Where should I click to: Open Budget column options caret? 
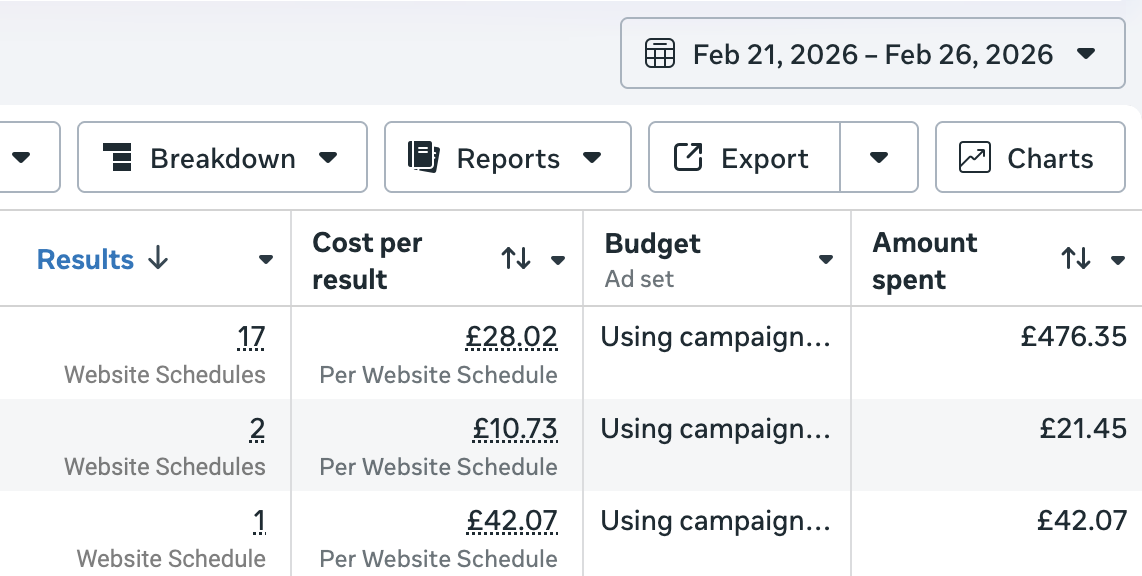(x=825, y=260)
